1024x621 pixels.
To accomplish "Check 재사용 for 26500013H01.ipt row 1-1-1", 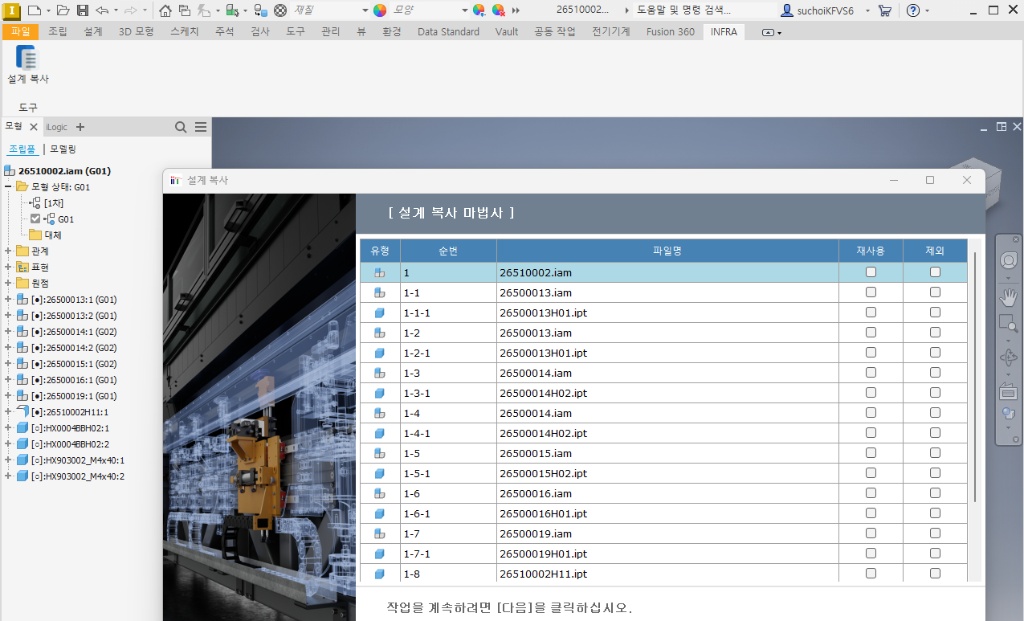I will (871, 313).
